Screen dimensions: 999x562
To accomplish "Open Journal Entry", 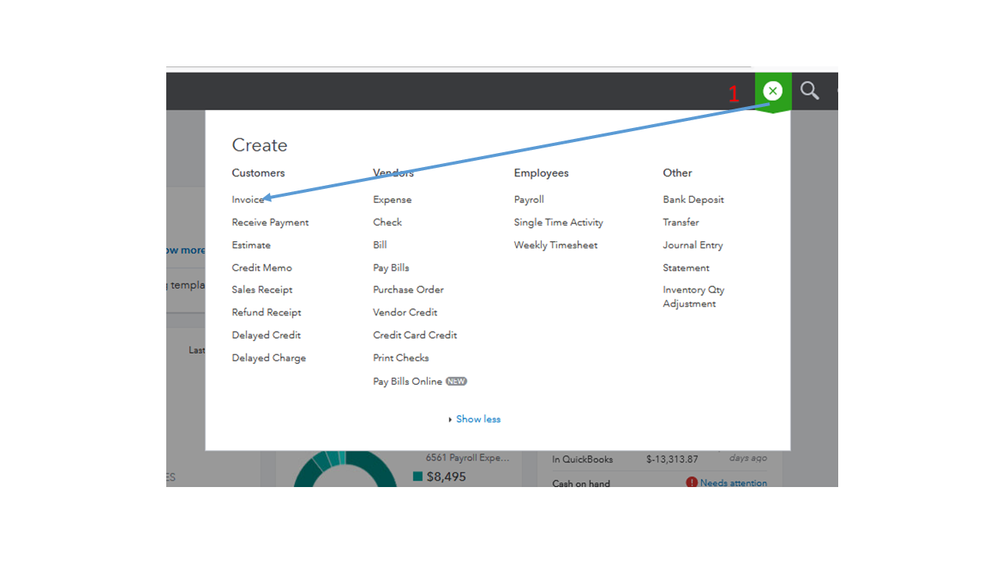I will click(693, 245).
